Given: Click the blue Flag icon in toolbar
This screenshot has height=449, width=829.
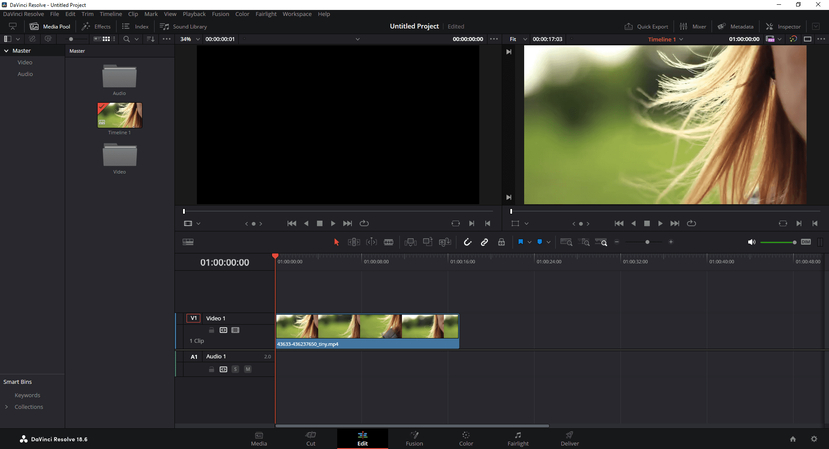Looking at the screenshot, I should pos(520,242).
